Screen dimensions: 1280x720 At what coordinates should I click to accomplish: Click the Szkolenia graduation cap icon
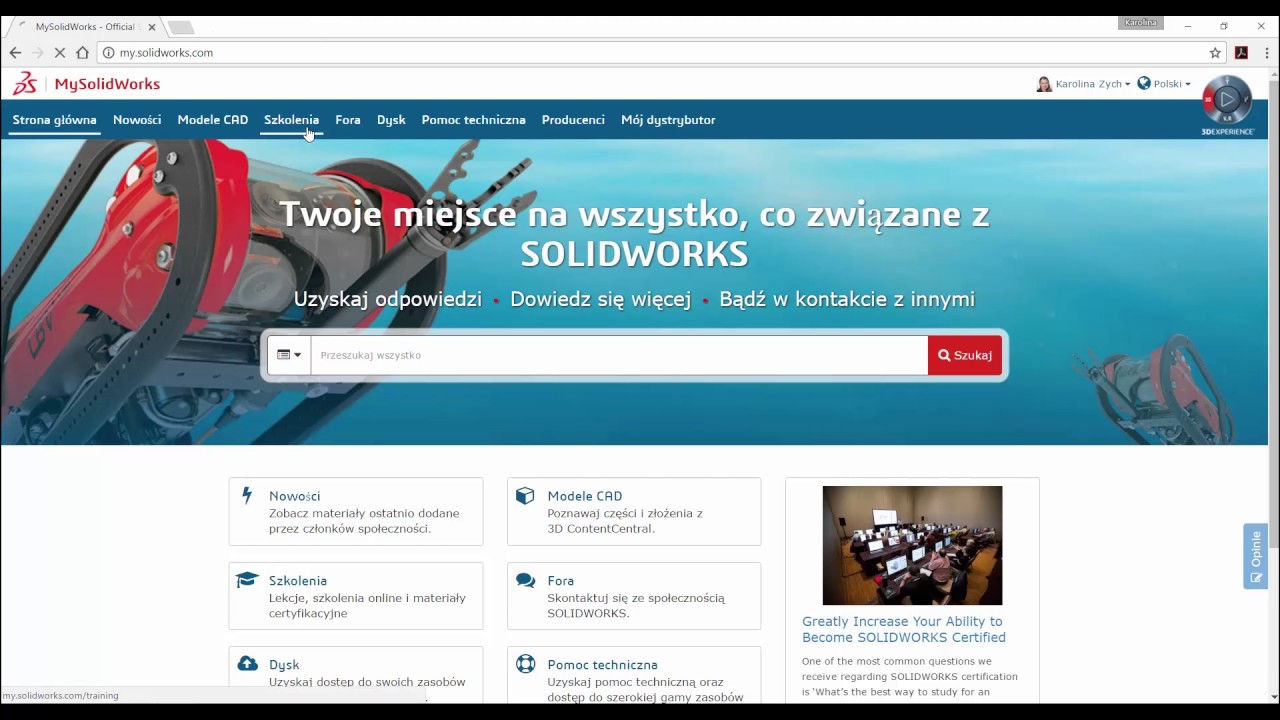pyautogui.click(x=247, y=580)
